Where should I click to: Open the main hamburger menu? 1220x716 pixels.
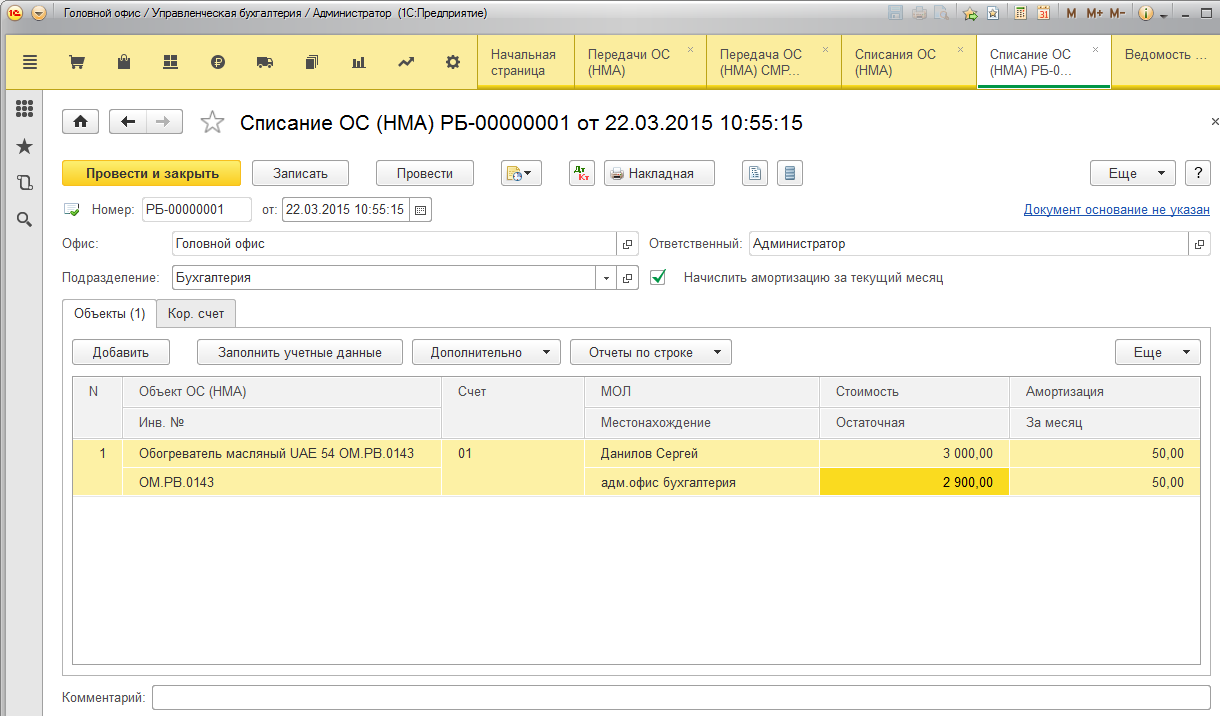[30, 62]
